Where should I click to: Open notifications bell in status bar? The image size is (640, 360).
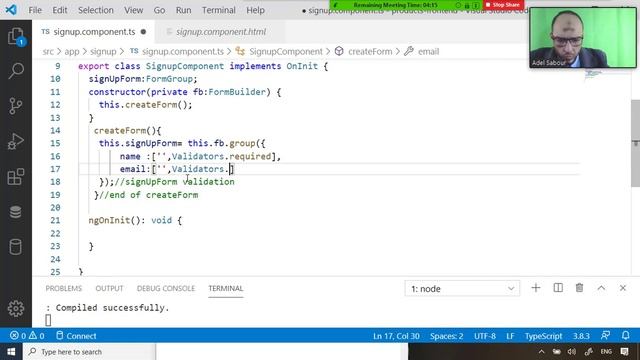point(625,336)
